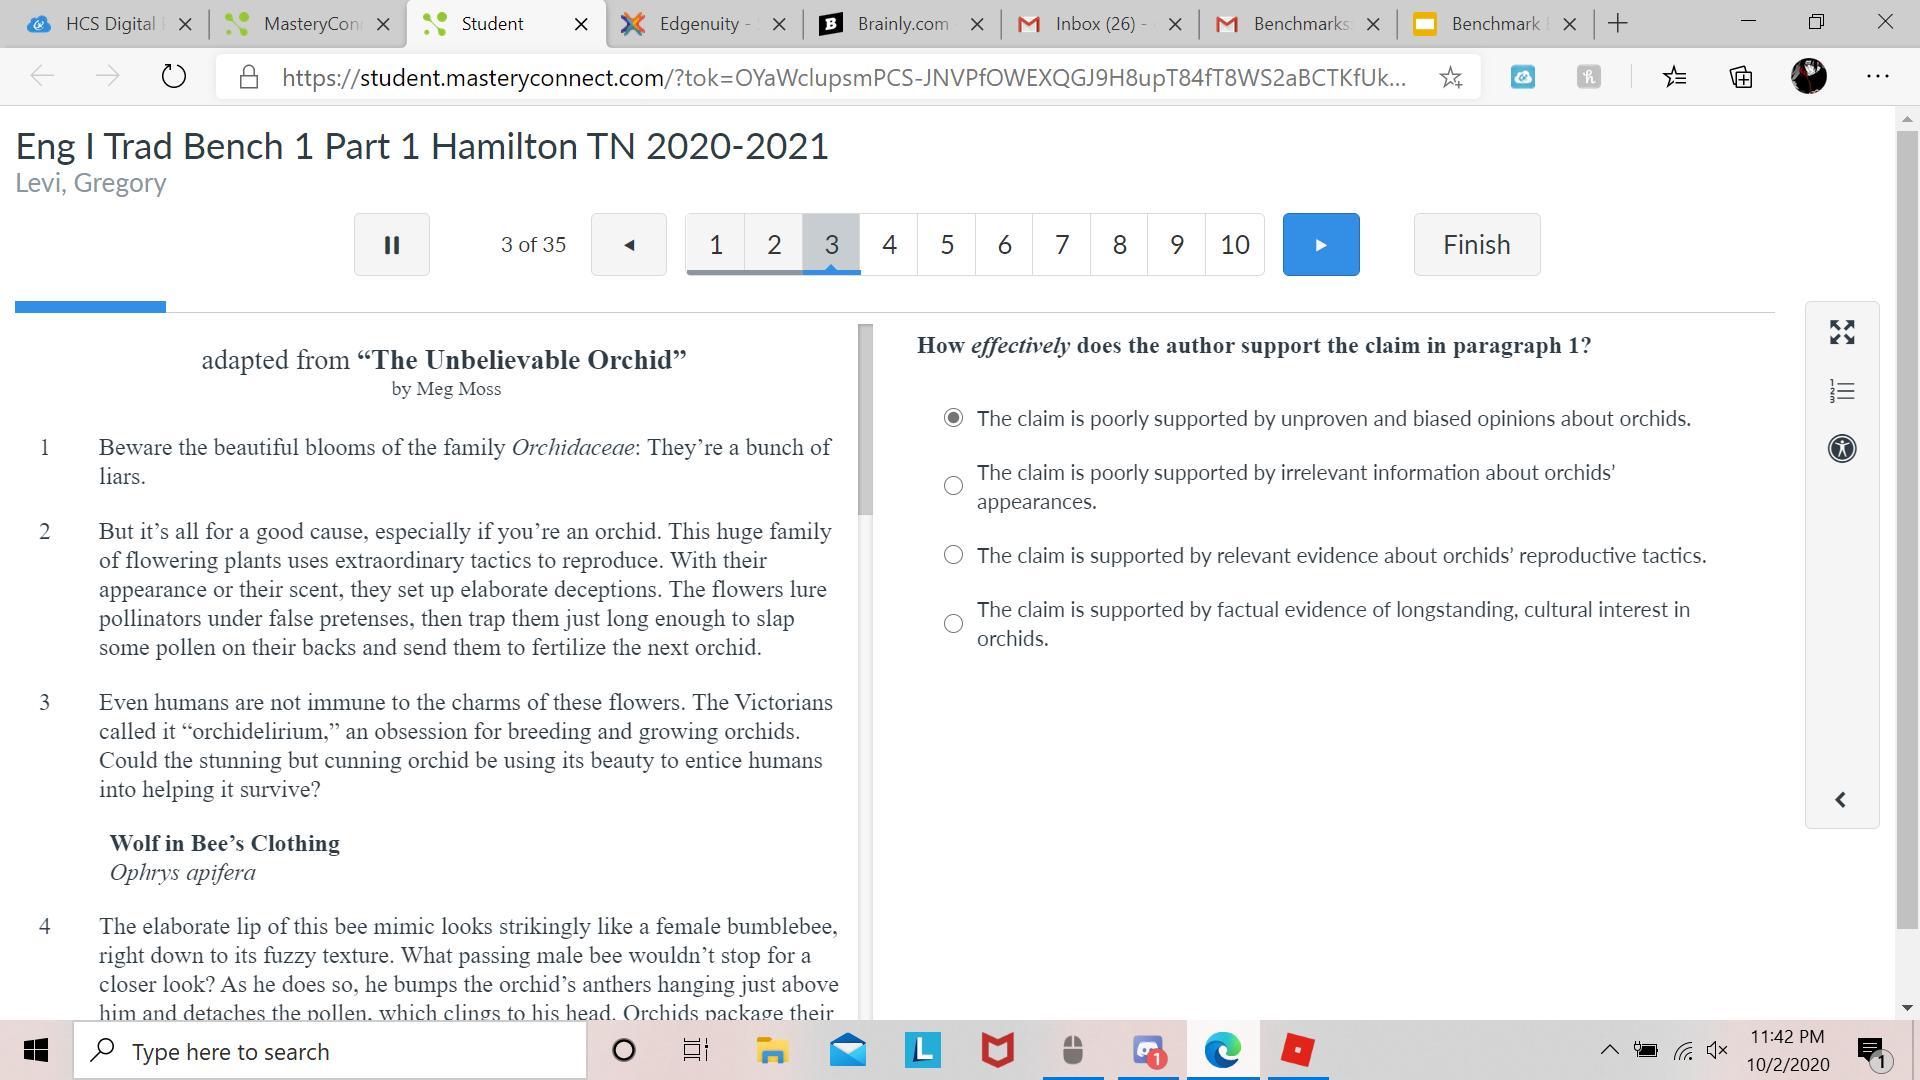
Task: Expand the question to fullscreen view
Action: point(1842,333)
